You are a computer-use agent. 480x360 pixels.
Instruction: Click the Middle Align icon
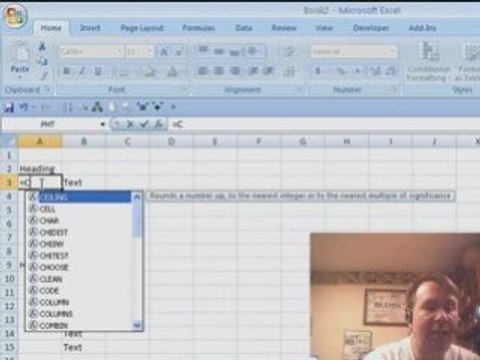coord(219,51)
